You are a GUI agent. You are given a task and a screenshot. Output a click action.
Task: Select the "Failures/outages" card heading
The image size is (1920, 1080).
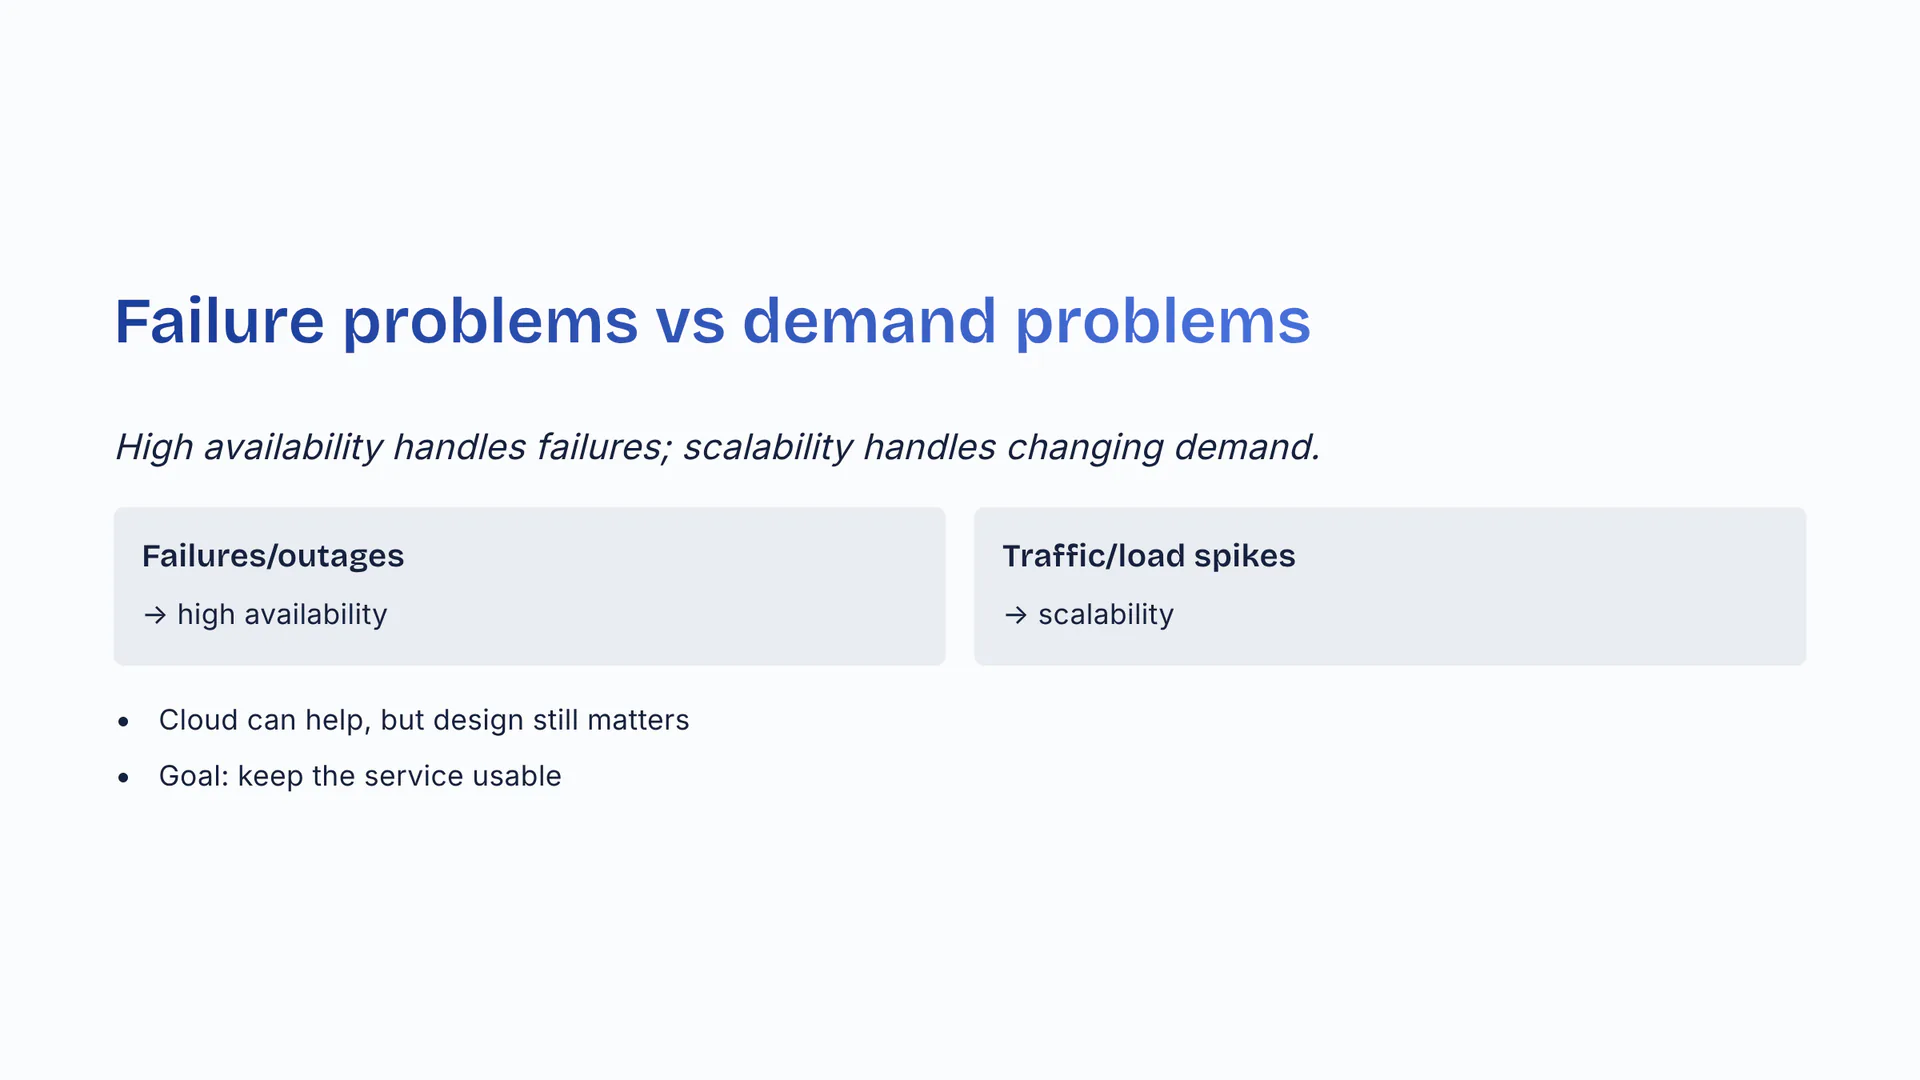tap(272, 556)
